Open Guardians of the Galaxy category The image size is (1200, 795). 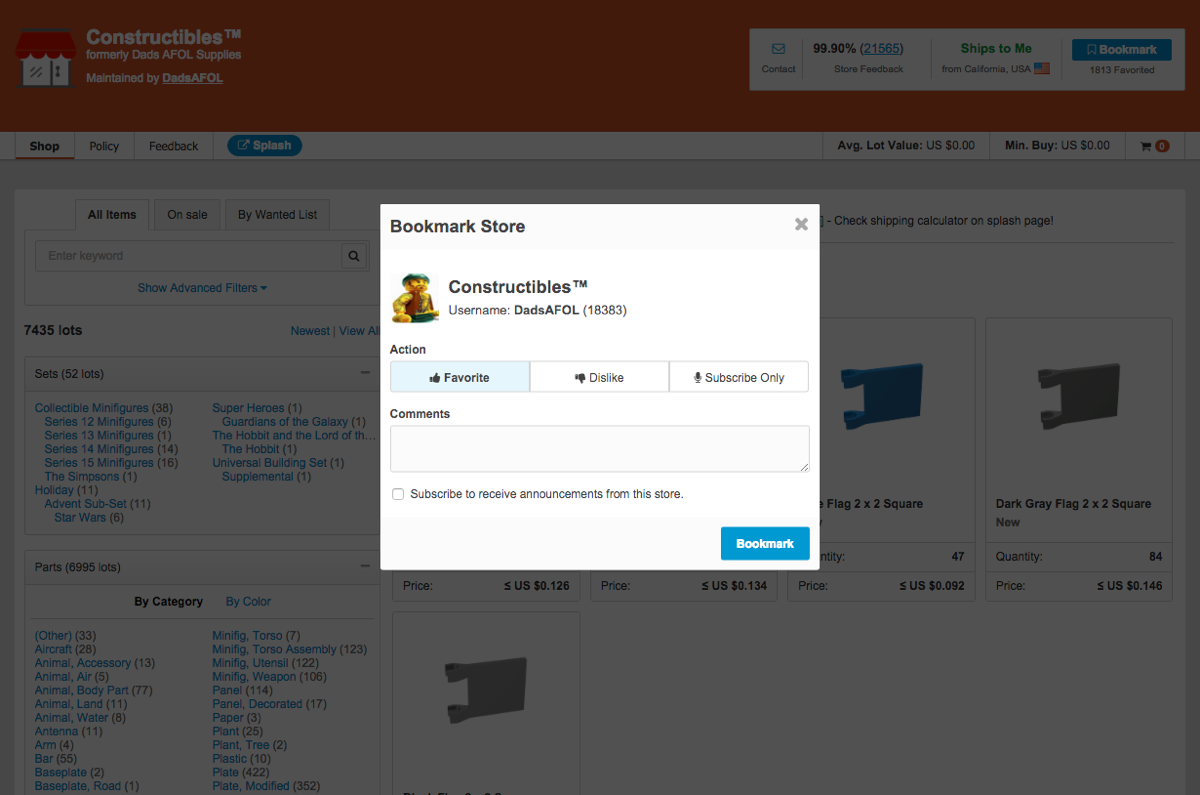285,422
